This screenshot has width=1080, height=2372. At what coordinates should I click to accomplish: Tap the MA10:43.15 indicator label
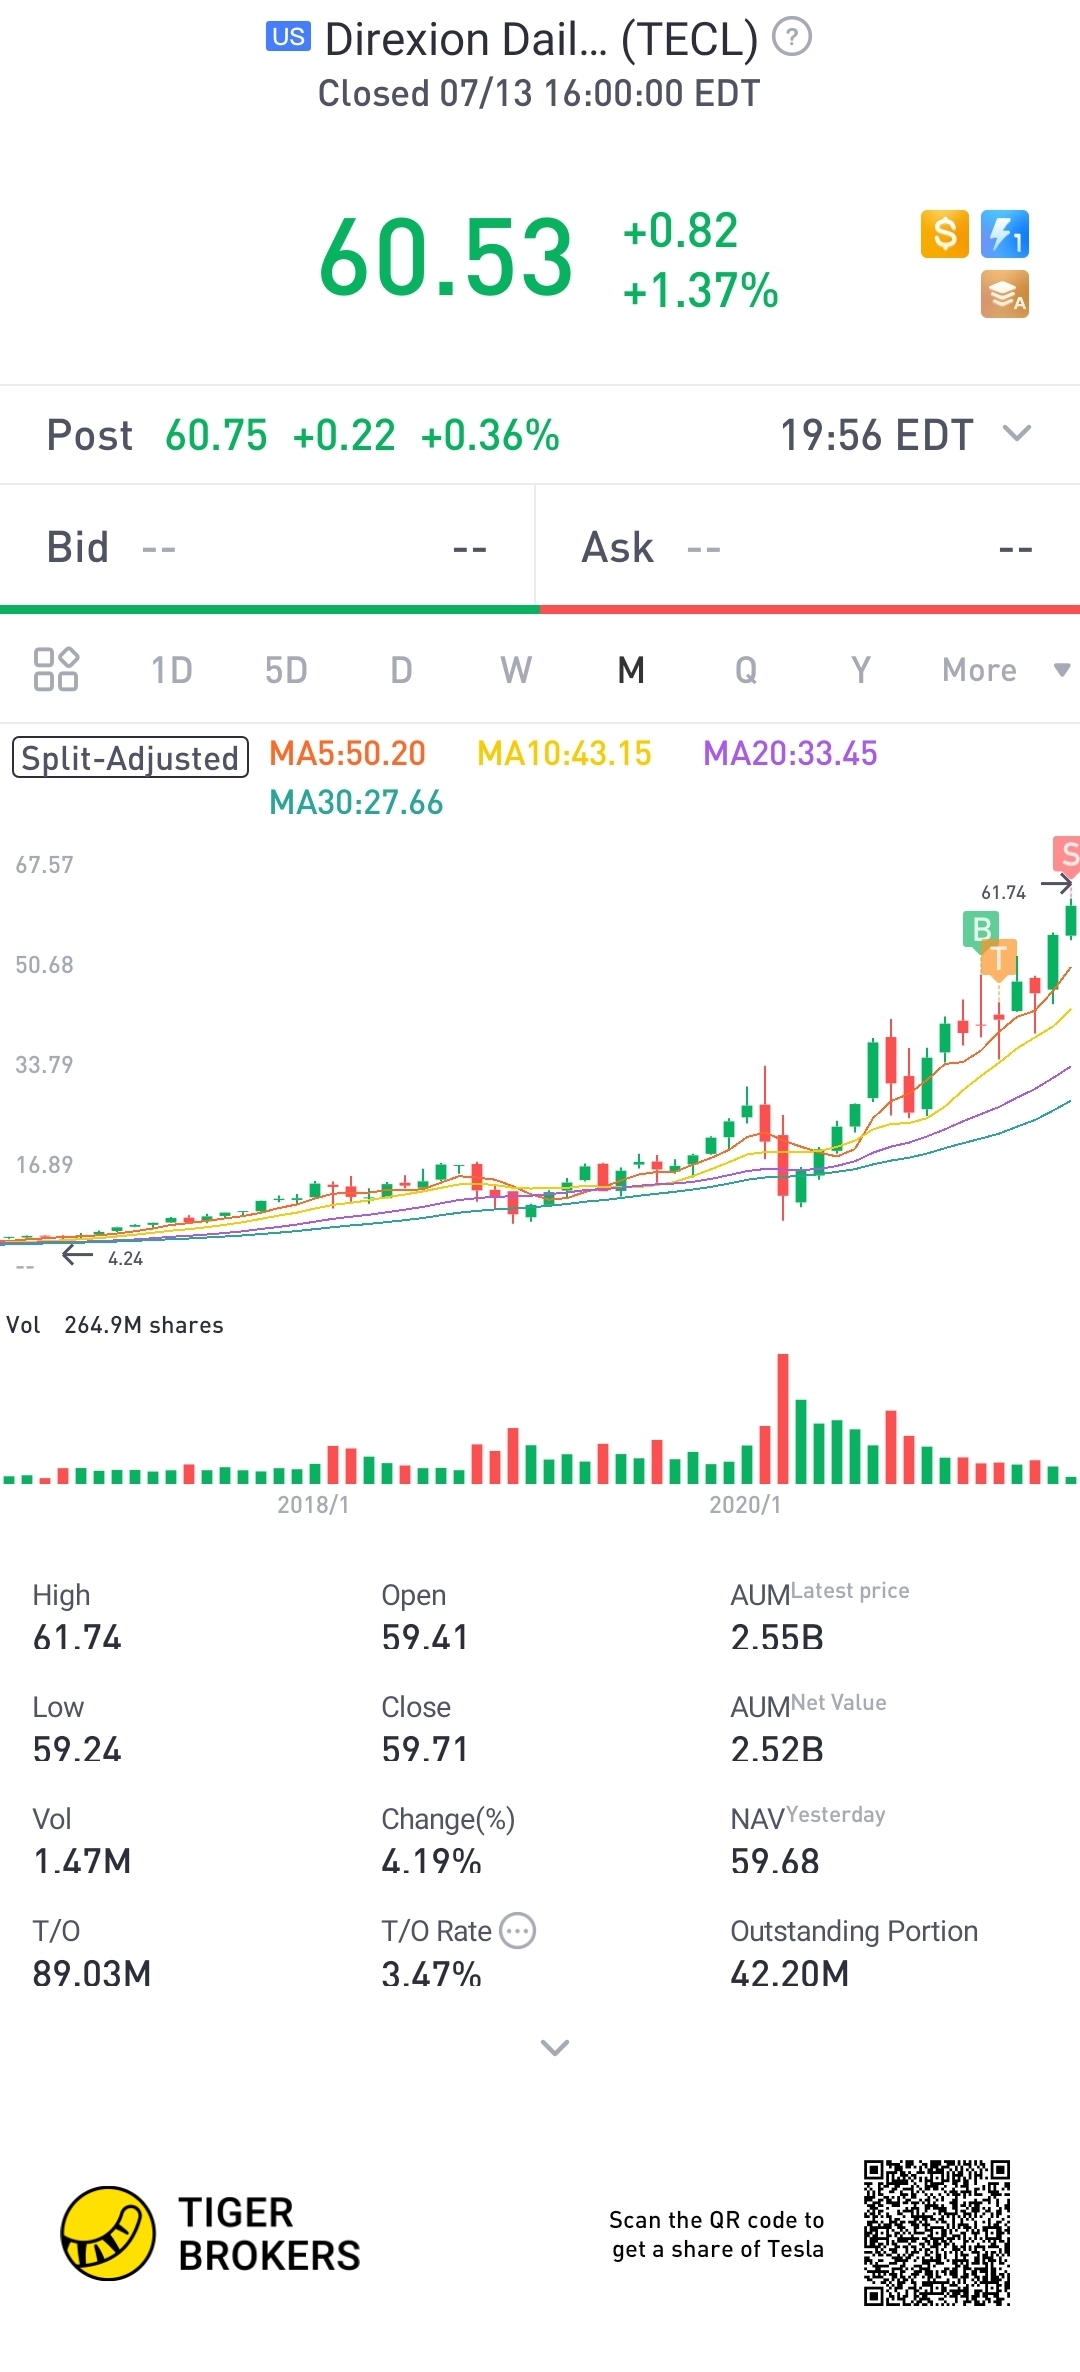(564, 753)
